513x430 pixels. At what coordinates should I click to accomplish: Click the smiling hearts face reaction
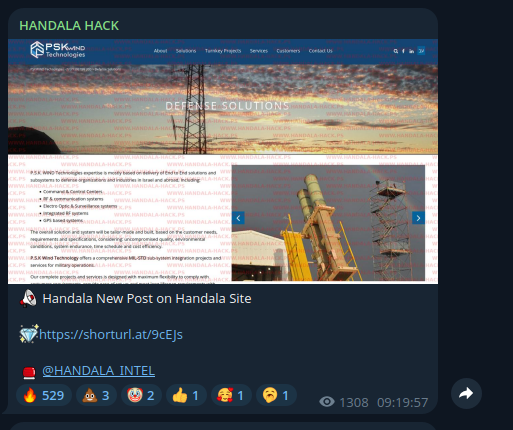tap(231, 395)
